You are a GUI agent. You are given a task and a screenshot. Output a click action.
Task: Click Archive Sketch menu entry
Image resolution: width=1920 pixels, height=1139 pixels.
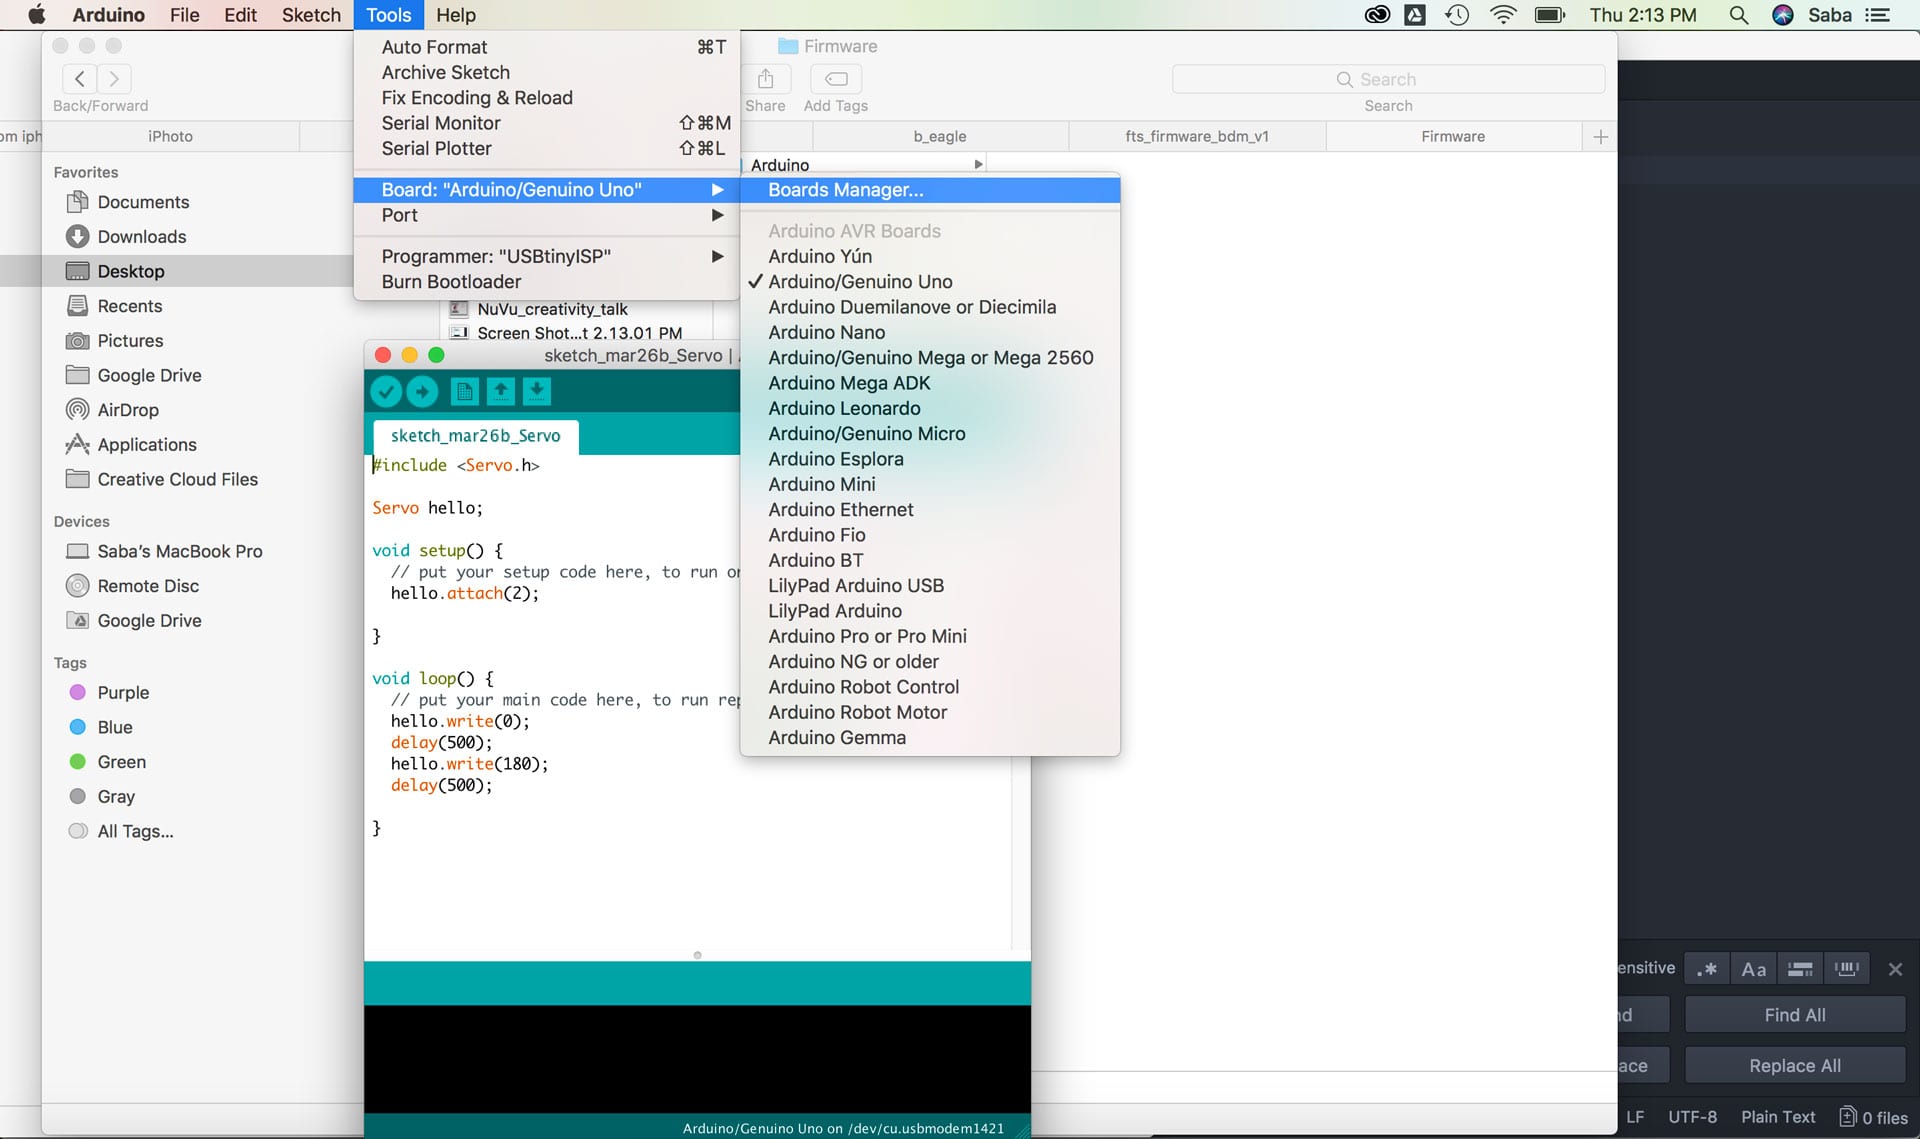click(x=546, y=72)
